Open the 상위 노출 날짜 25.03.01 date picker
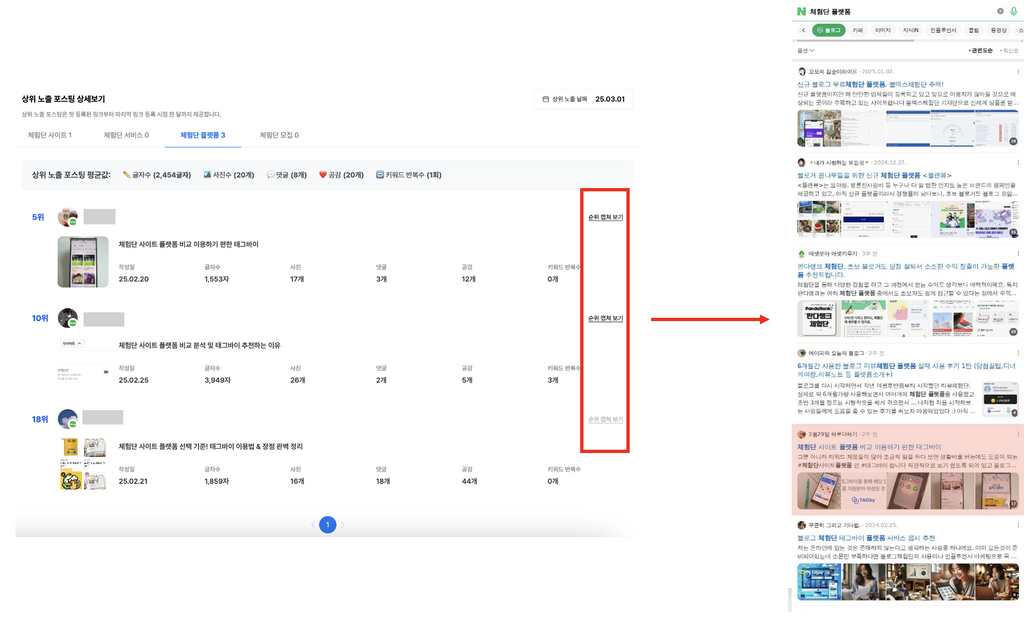1024x618 pixels. point(583,99)
